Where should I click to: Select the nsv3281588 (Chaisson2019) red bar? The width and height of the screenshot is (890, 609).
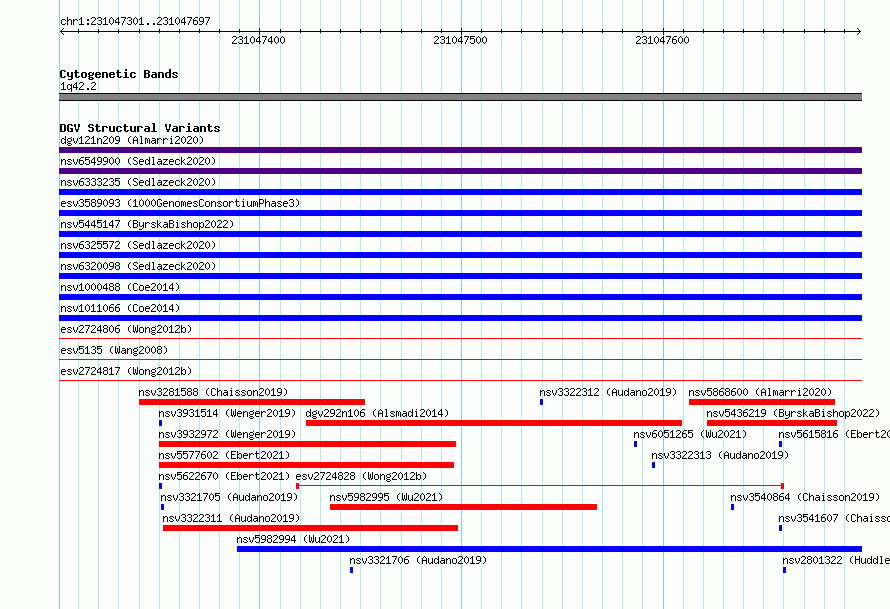(x=252, y=402)
